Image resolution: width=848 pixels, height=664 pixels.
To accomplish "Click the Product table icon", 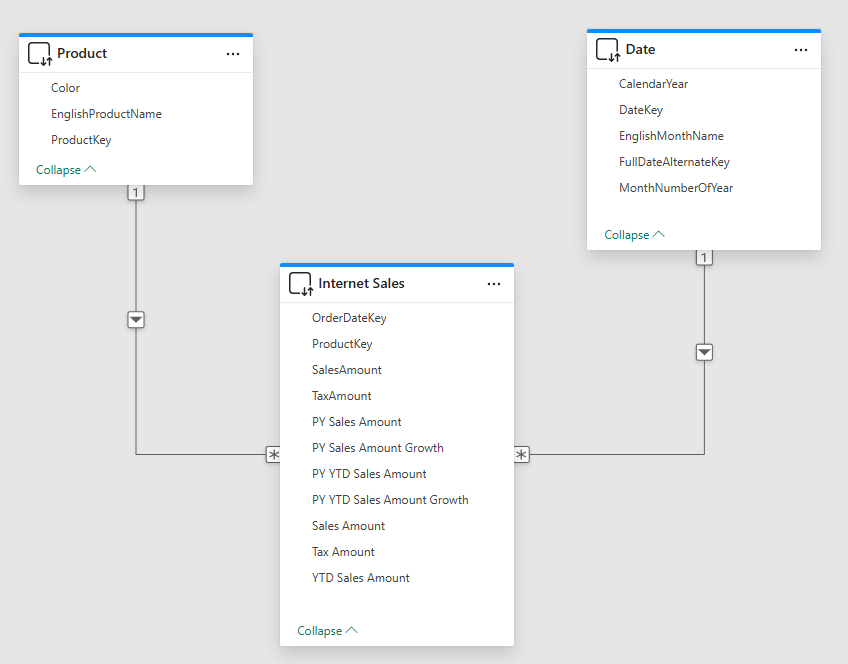I will click(39, 54).
